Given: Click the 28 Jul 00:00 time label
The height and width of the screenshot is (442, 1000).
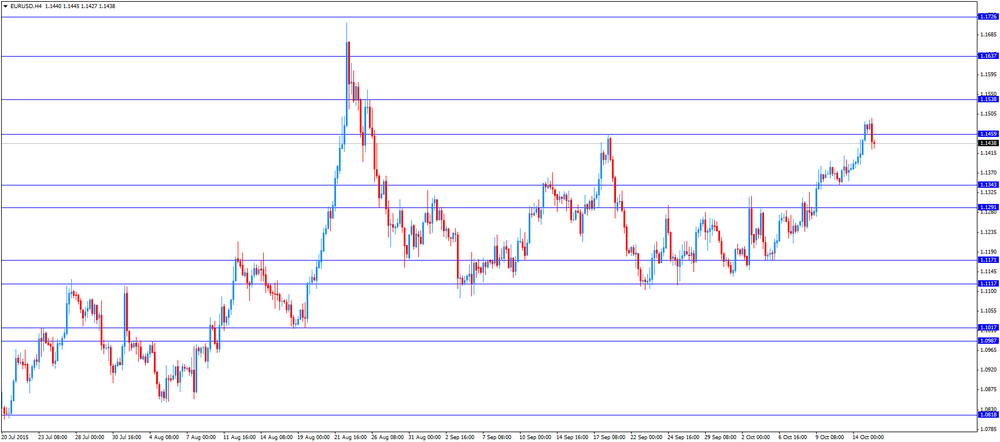Looking at the screenshot, I should tap(89, 438).
